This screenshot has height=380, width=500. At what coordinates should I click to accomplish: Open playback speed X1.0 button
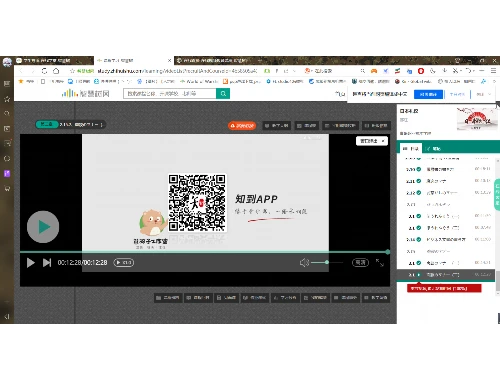click(124, 263)
